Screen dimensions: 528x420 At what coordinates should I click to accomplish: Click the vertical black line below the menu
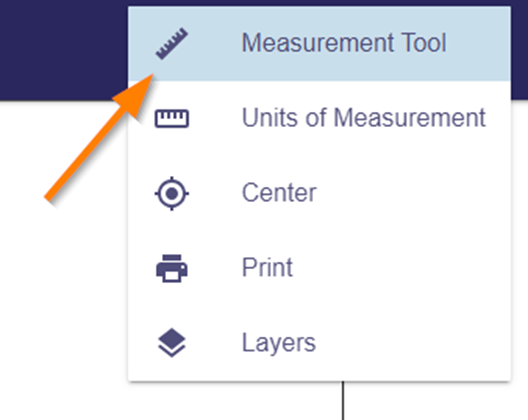click(x=343, y=400)
